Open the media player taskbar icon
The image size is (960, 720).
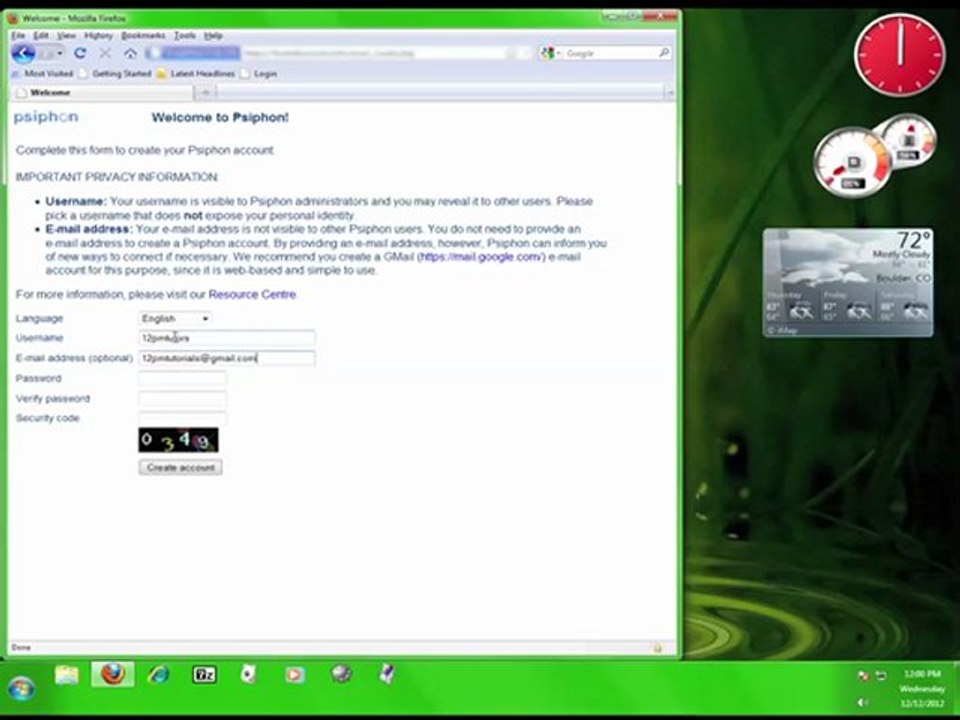[x=294, y=675]
